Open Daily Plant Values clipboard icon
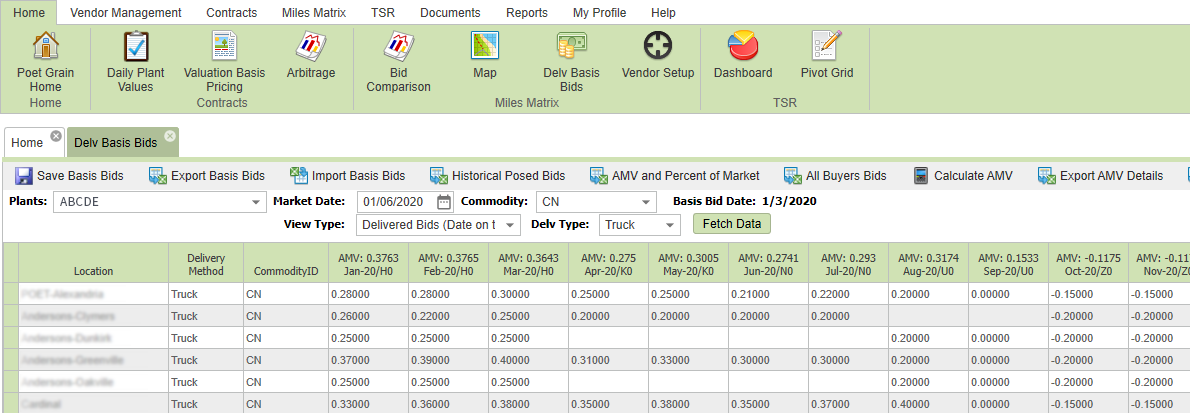 pos(136,47)
